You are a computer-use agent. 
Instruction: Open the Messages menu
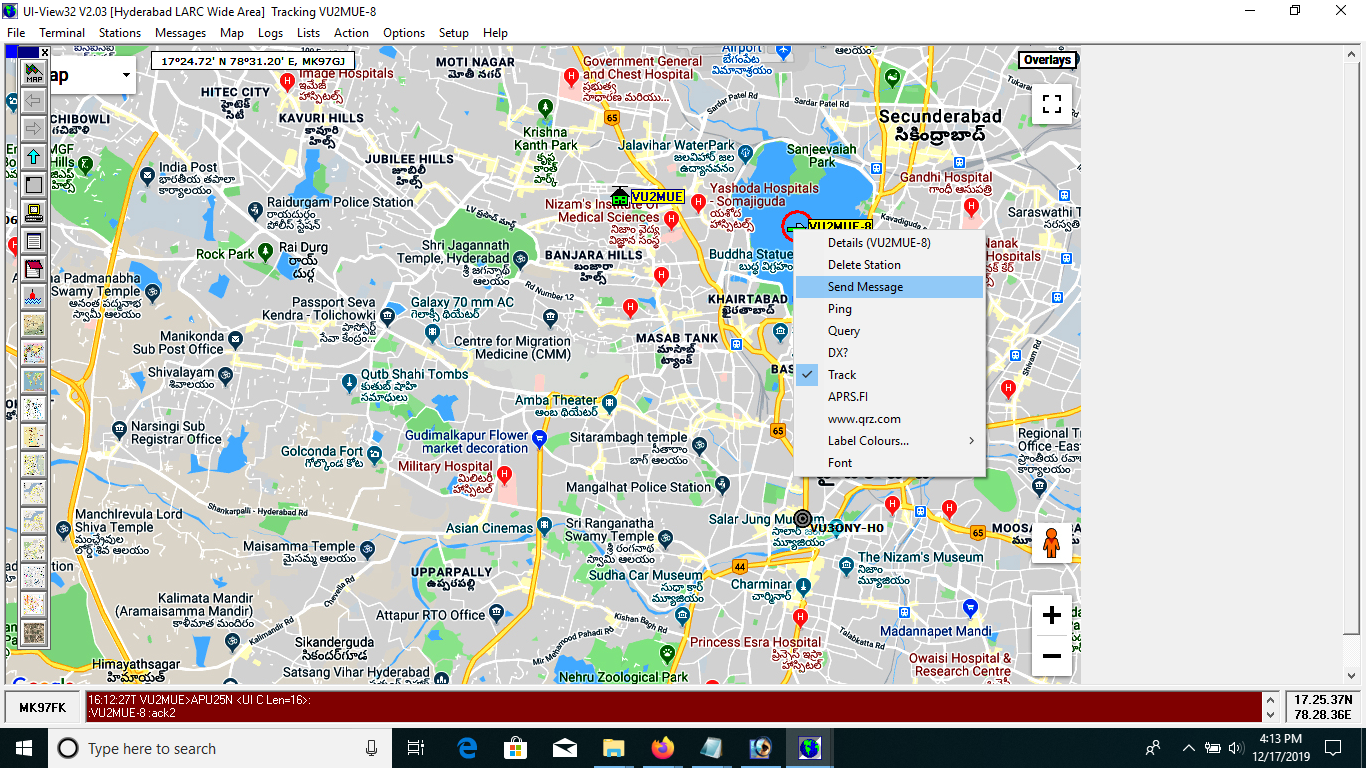[181, 33]
